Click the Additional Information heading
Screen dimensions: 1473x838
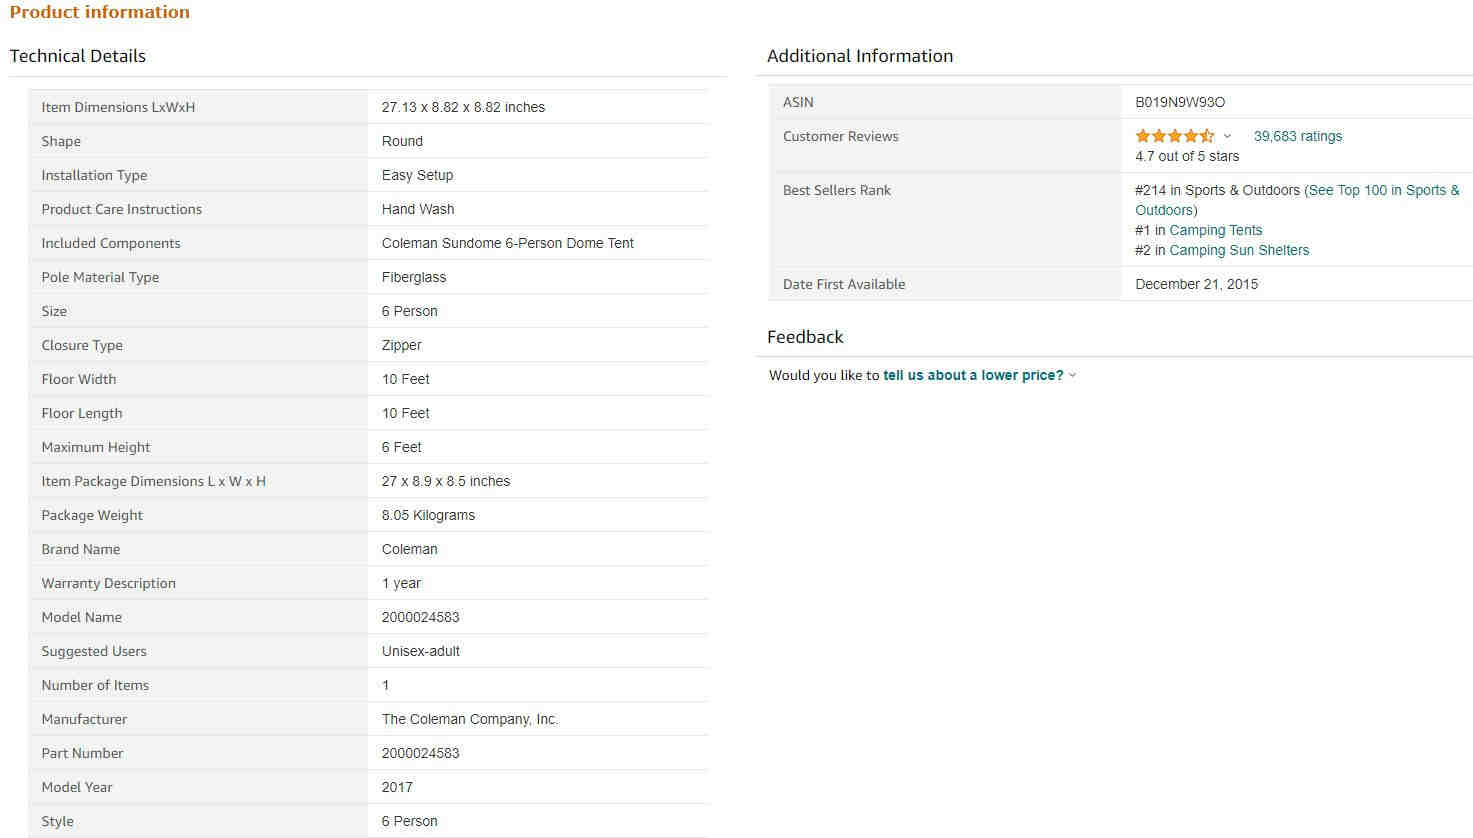click(860, 56)
